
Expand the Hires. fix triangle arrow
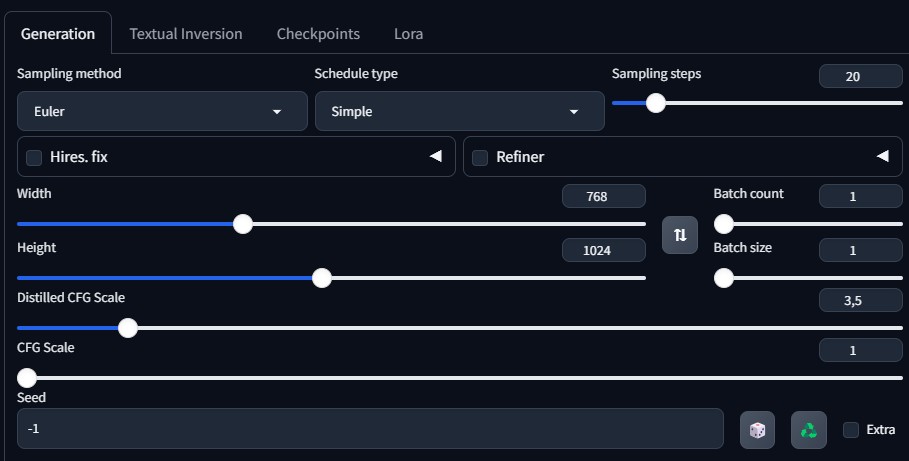435,156
